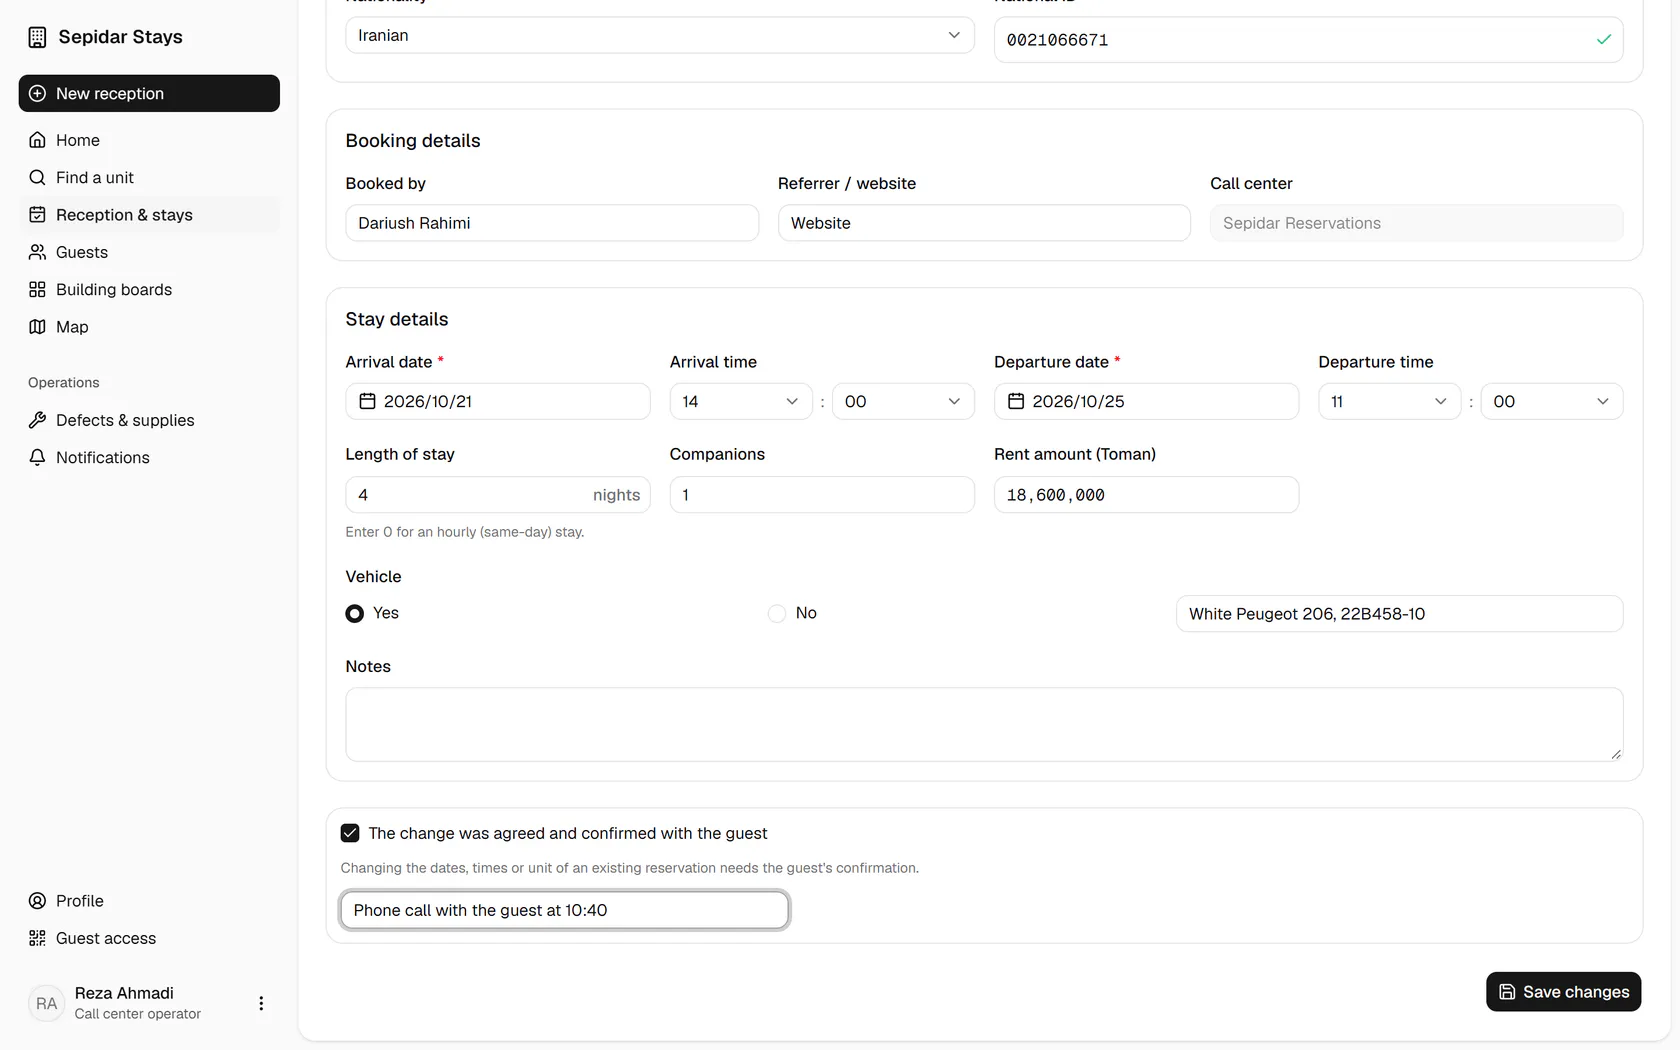Click the Defects & supplies wrench icon
The image size is (1680, 1050).
coord(37,420)
